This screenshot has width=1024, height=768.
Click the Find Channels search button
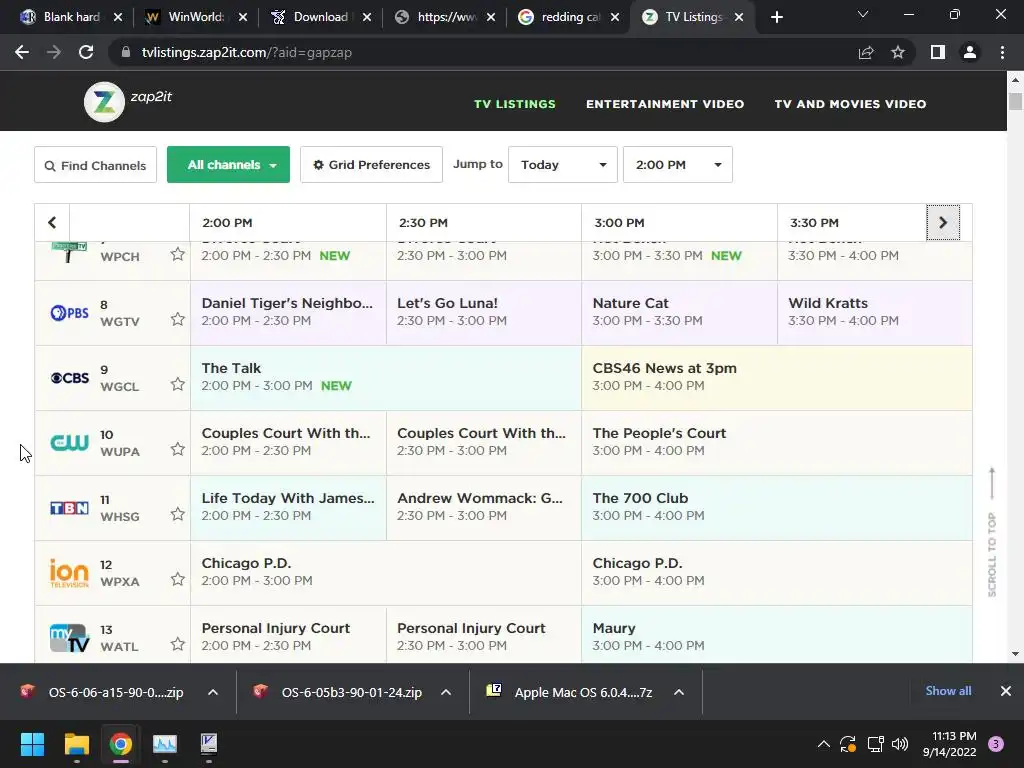95,165
